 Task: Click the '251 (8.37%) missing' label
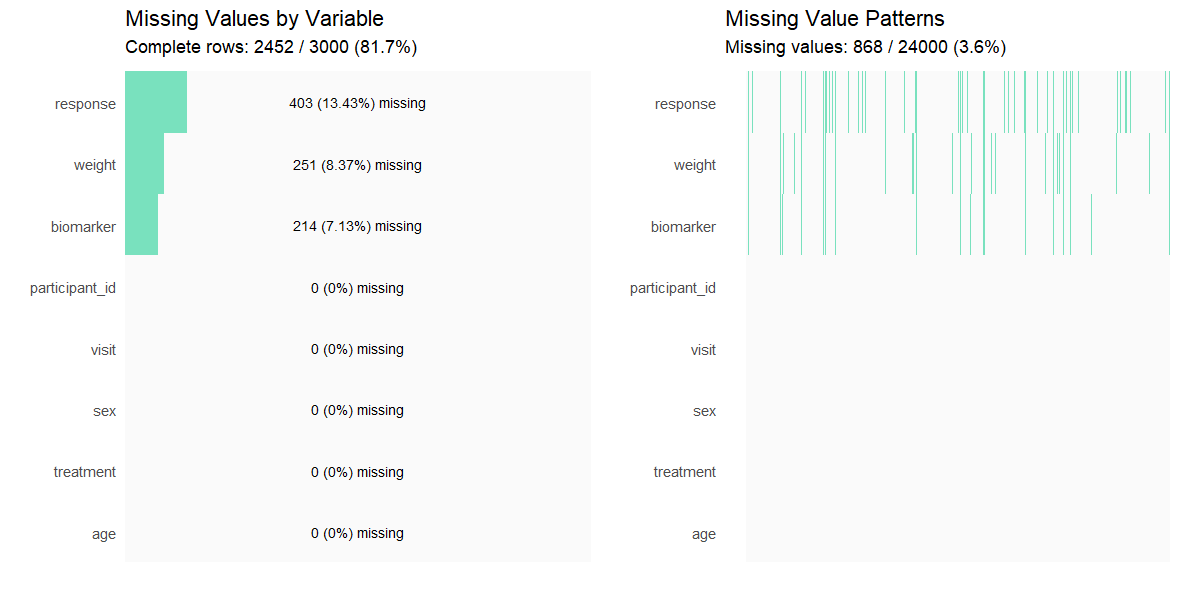(357, 165)
